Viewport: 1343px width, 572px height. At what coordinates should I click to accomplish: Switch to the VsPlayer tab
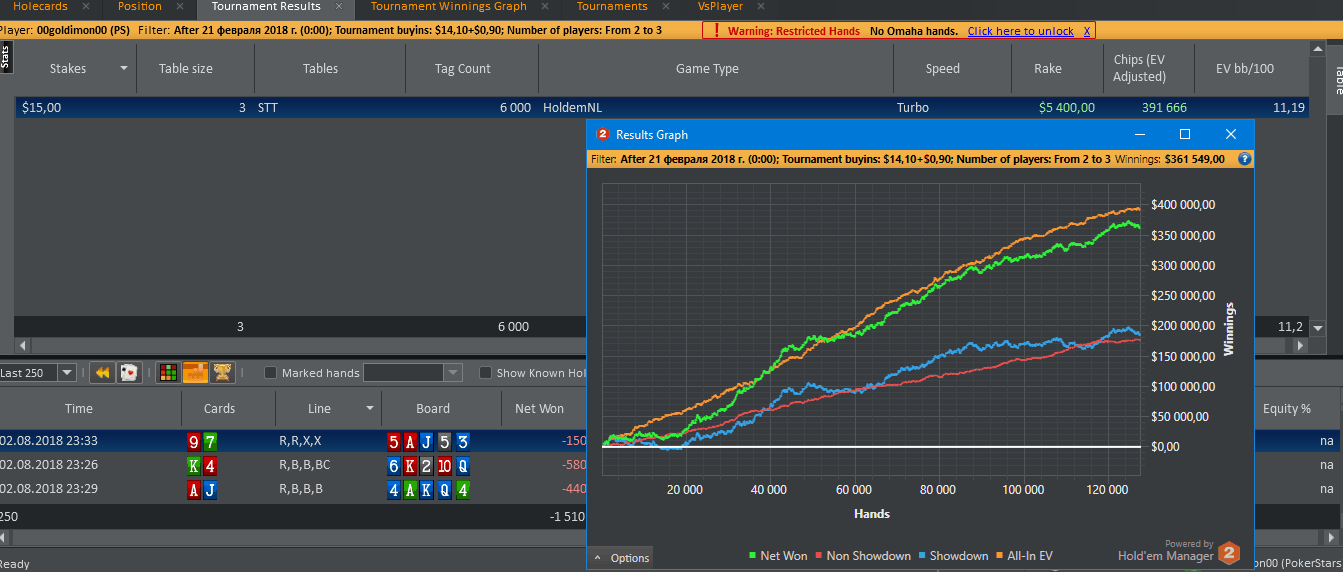(720, 7)
